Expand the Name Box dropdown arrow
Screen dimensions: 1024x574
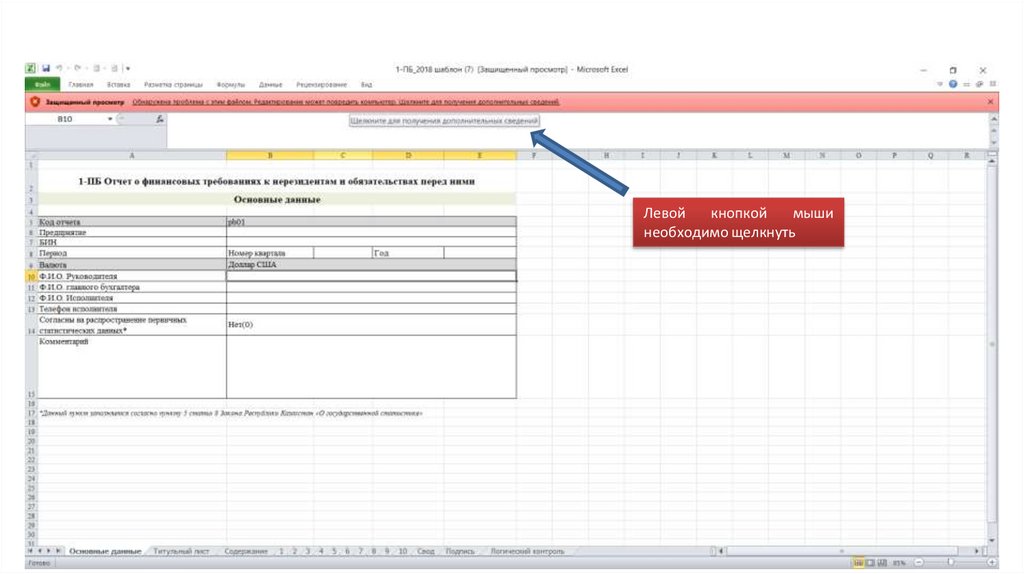click(110, 119)
